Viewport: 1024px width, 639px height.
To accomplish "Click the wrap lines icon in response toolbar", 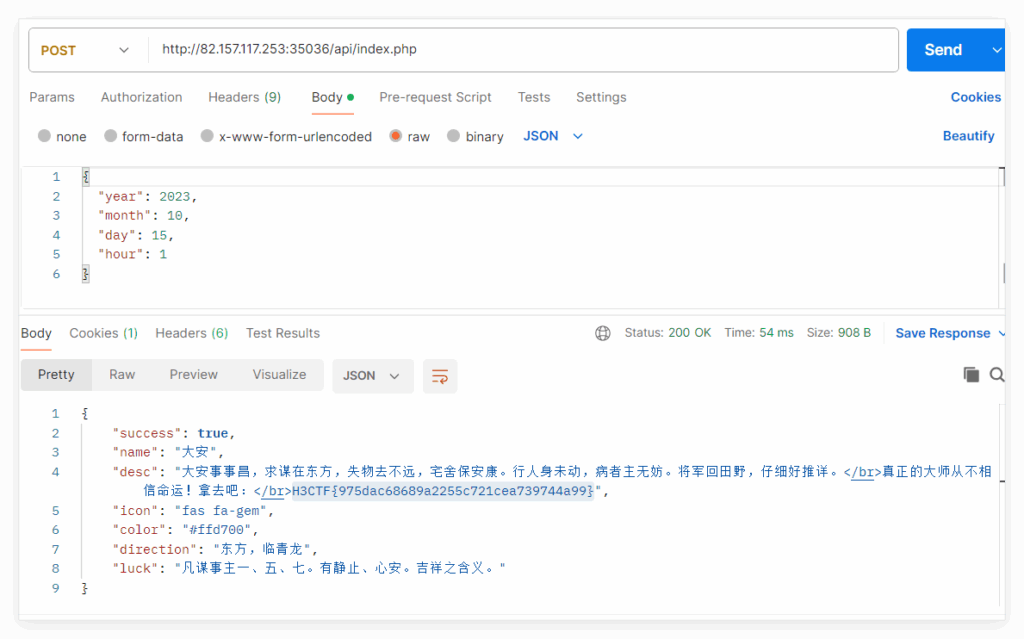I will point(439,376).
